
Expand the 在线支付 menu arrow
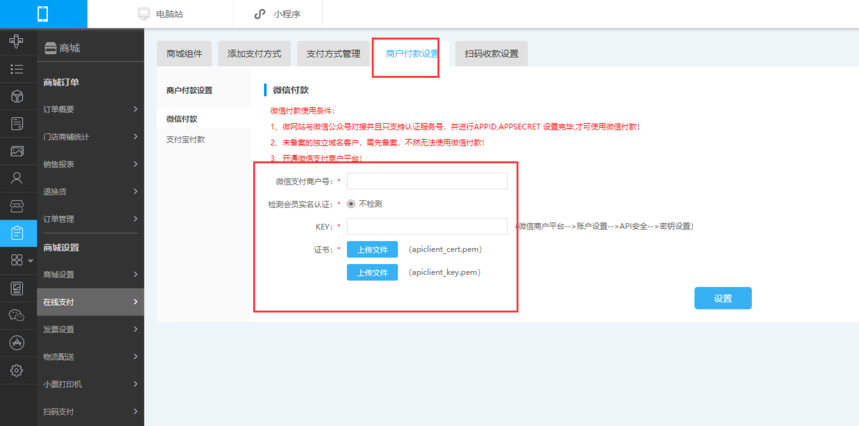pyautogui.click(x=135, y=302)
